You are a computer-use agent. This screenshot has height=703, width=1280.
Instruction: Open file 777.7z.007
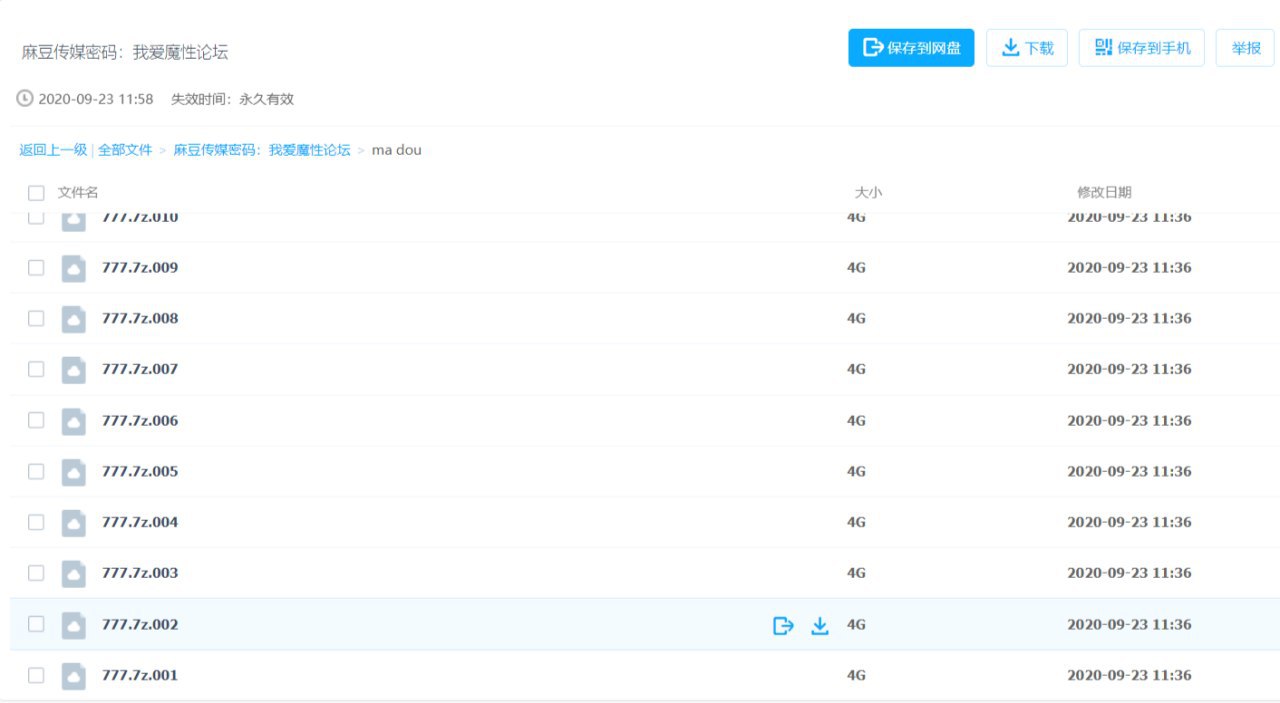click(140, 370)
